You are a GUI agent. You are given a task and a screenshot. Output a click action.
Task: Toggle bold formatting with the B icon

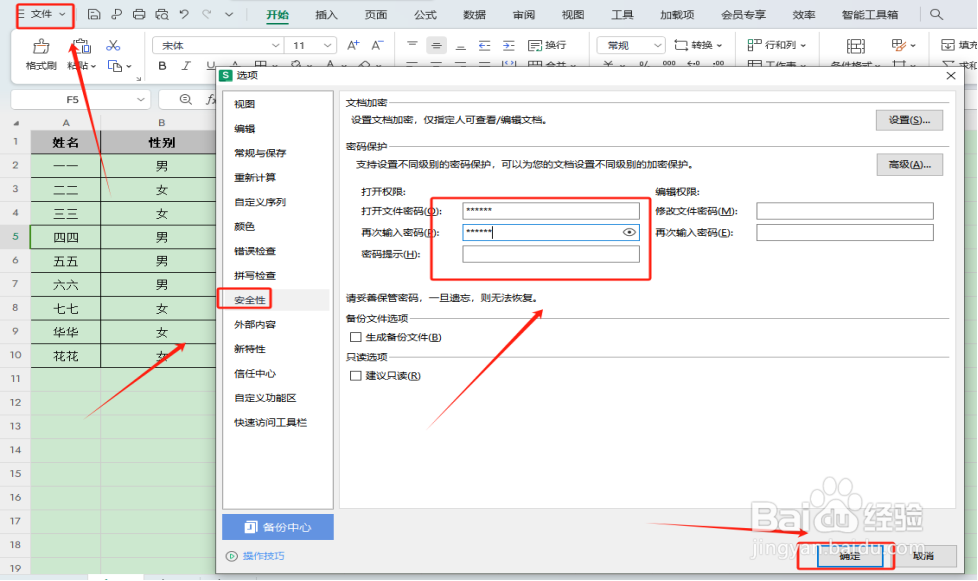tap(161, 65)
